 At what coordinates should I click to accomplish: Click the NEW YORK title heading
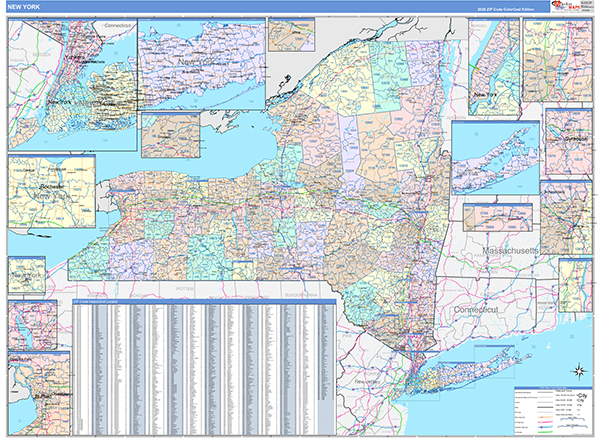pyautogui.click(x=23, y=7)
